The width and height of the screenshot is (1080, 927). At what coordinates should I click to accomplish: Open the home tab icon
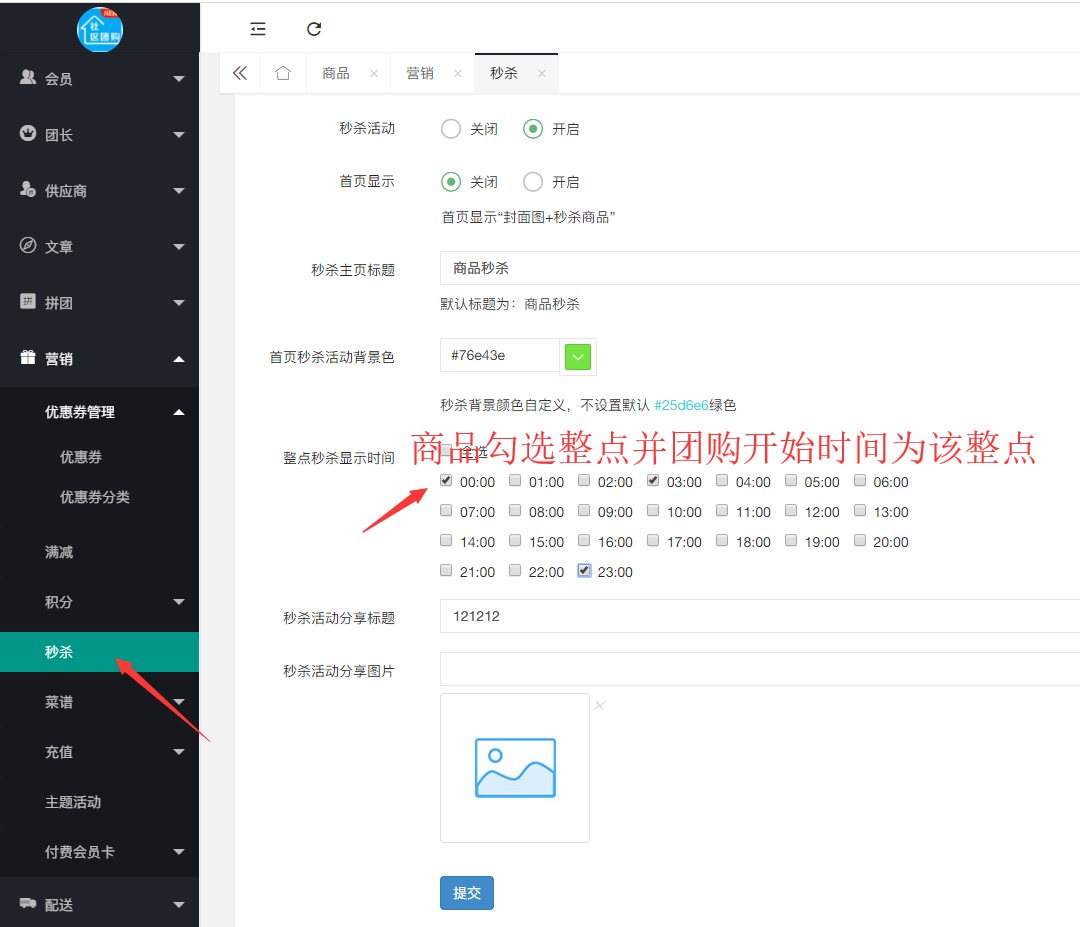pos(283,73)
